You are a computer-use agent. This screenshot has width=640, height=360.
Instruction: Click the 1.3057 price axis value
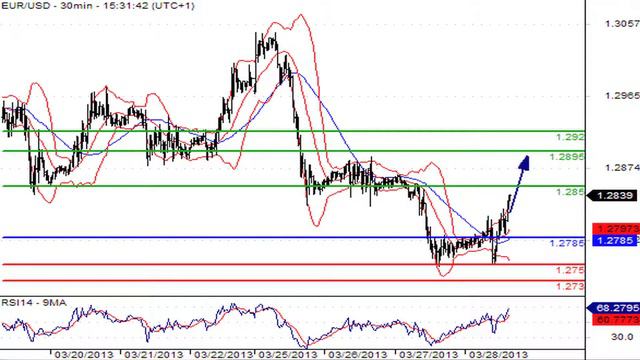tap(622, 24)
